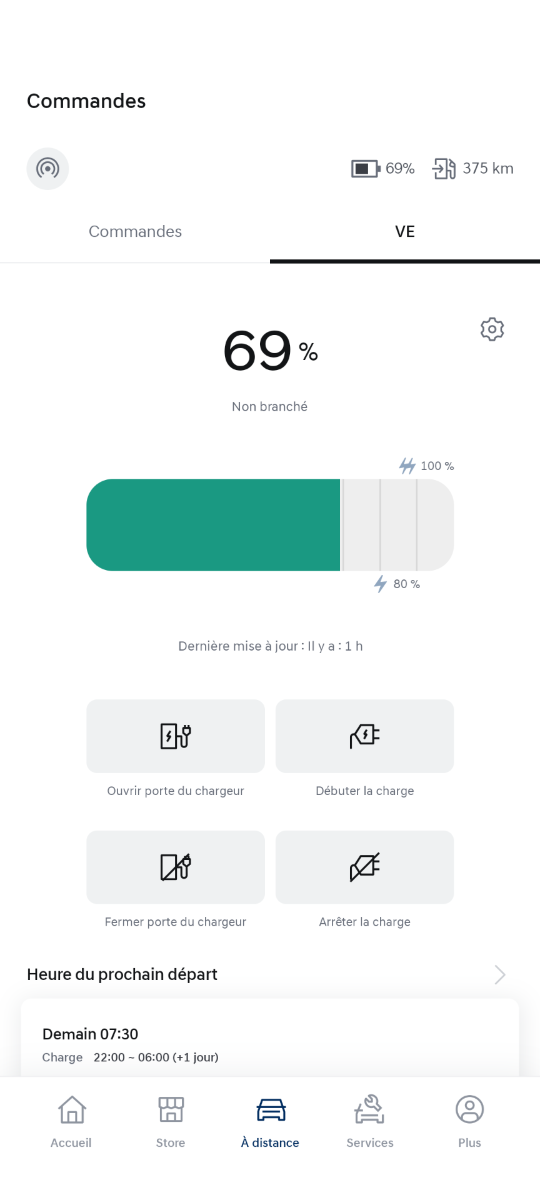Switch to the Commandes tab

pyautogui.click(x=135, y=231)
